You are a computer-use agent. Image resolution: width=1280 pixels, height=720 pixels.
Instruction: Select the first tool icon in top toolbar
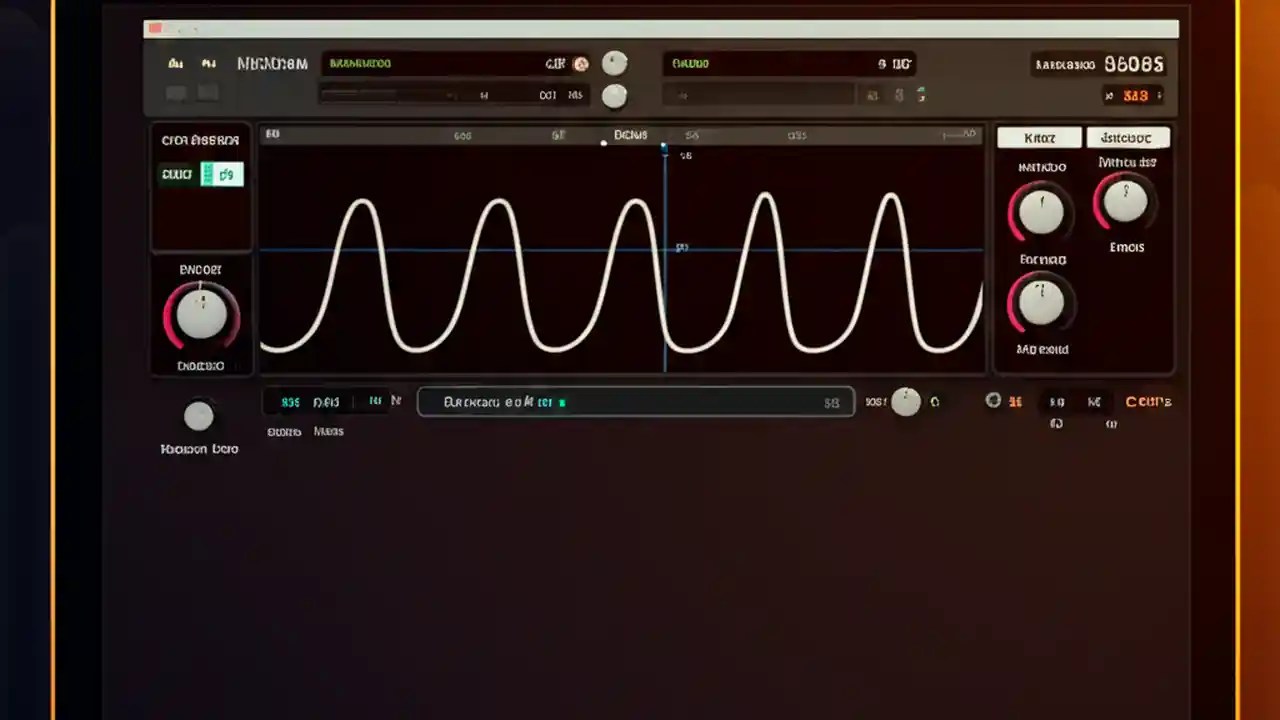[176, 63]
